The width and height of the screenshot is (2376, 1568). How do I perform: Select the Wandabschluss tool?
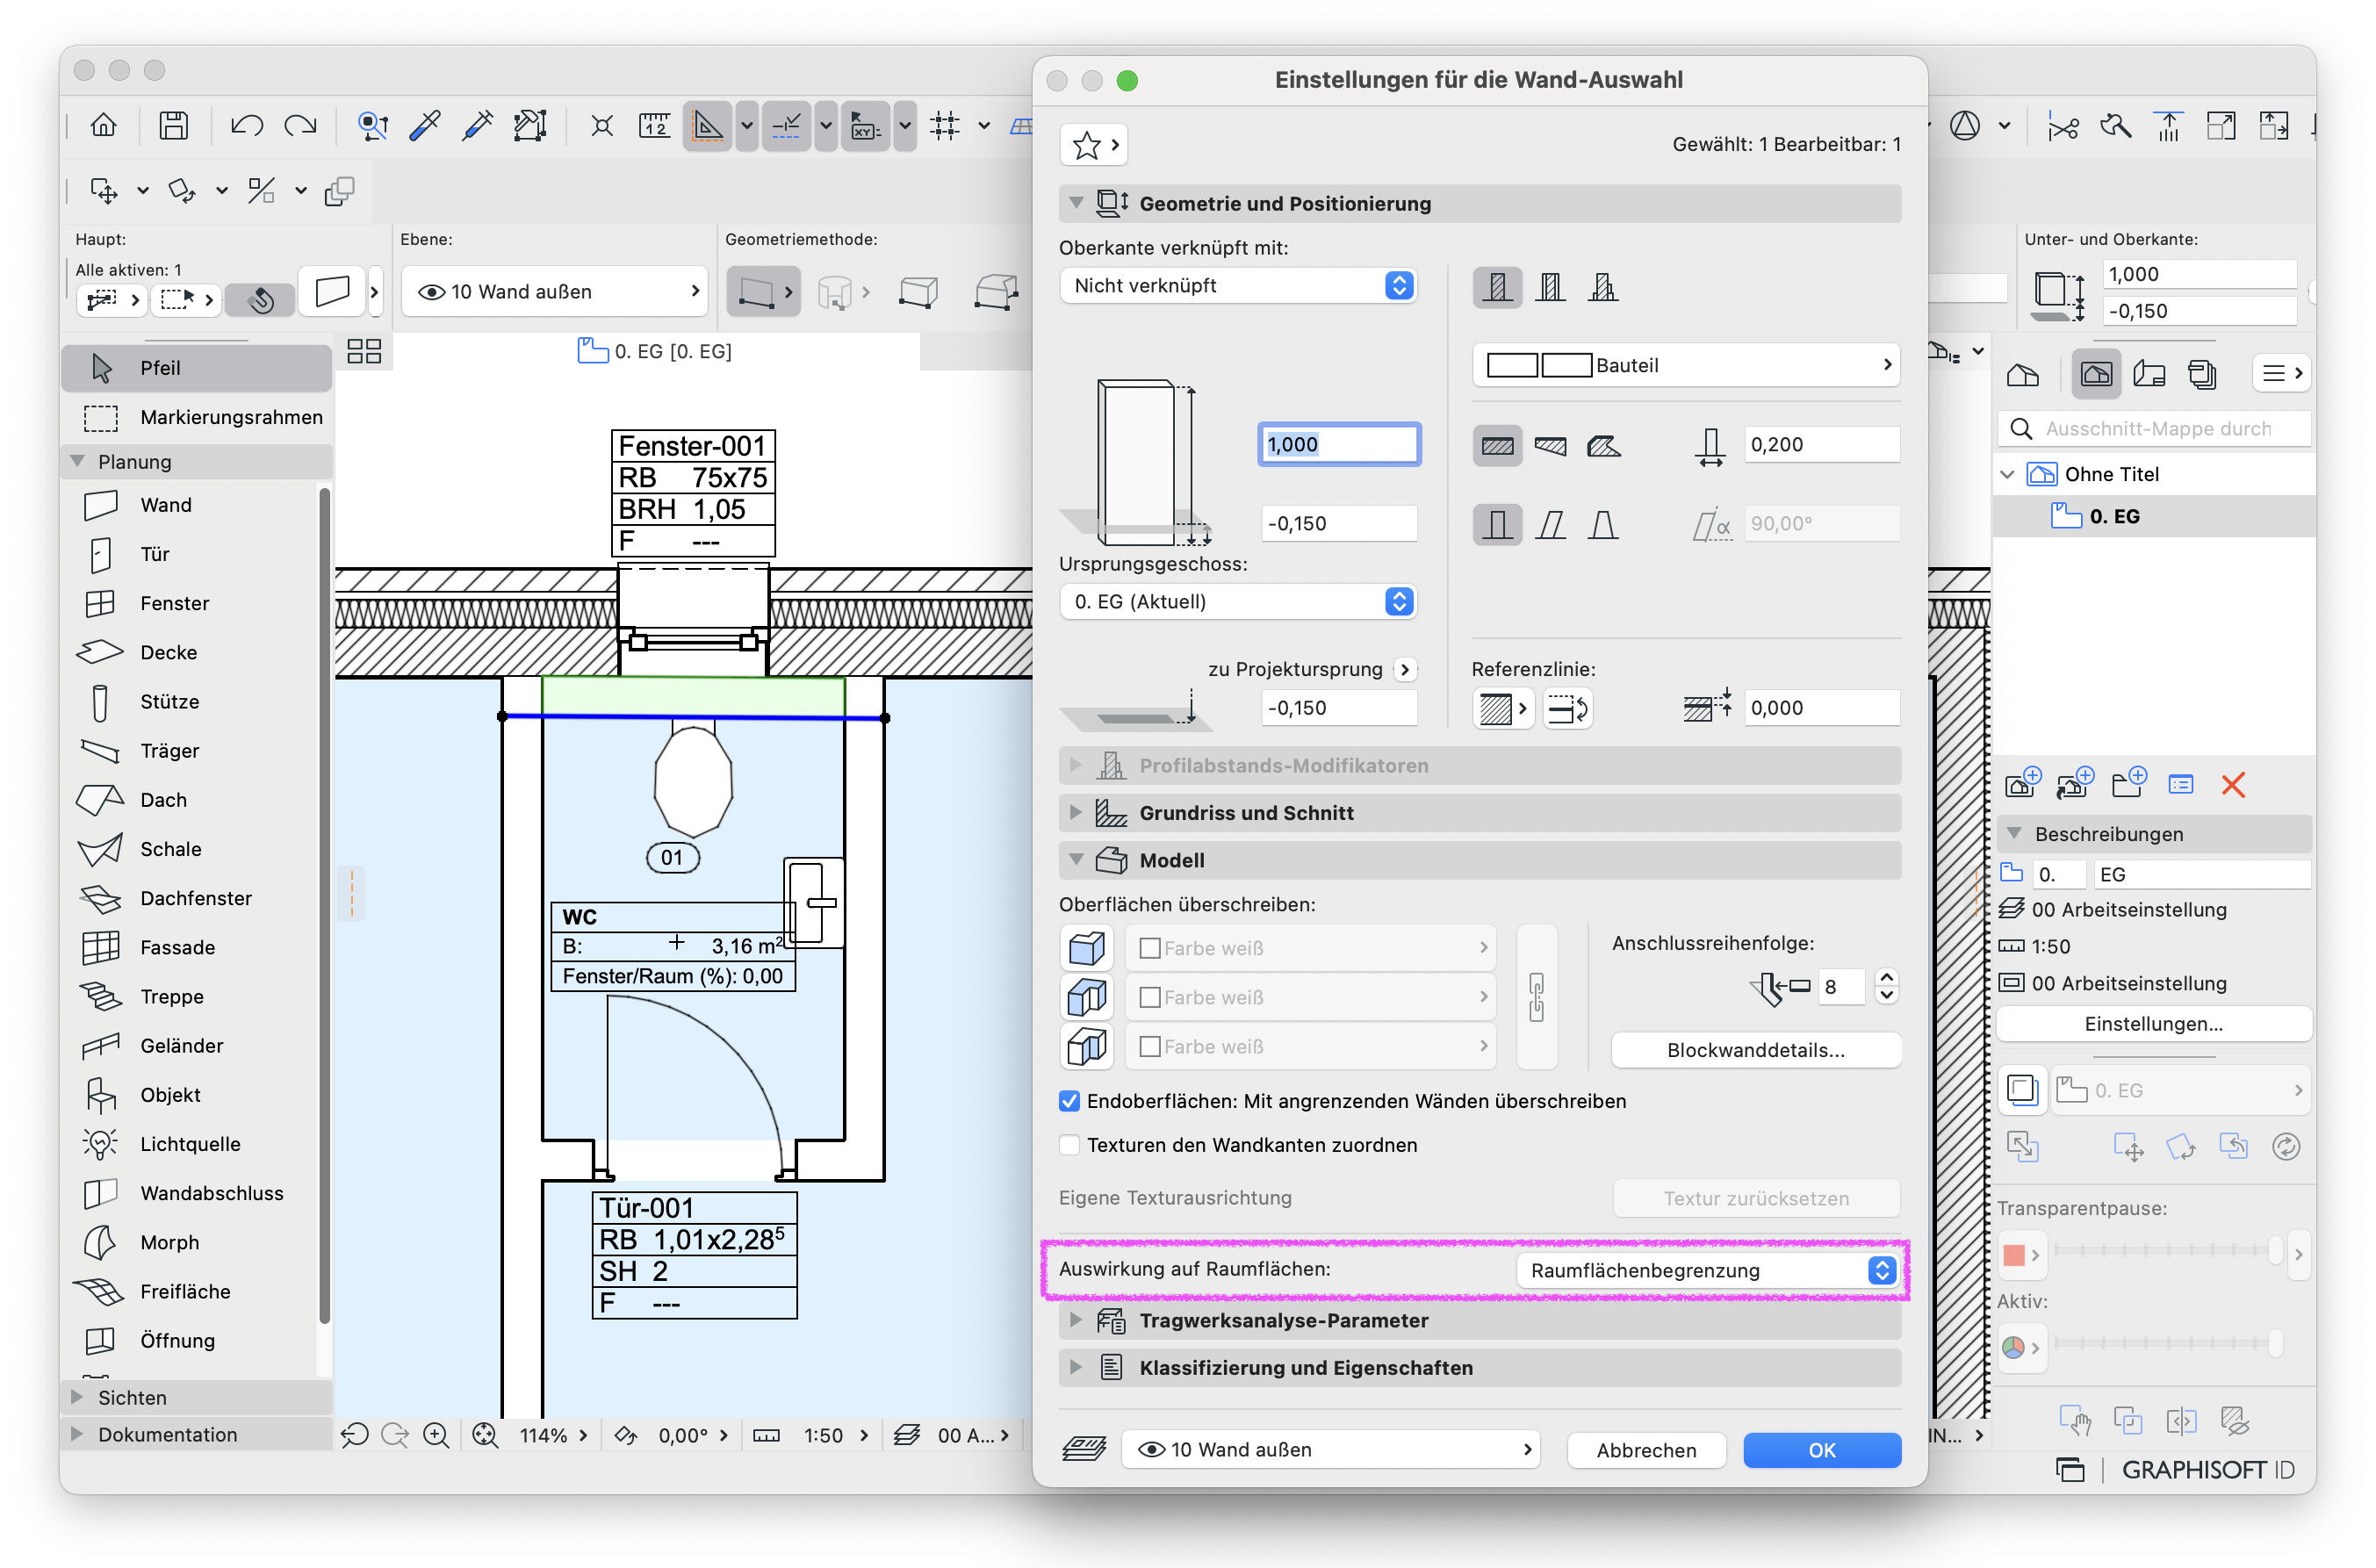point(195,1193)
